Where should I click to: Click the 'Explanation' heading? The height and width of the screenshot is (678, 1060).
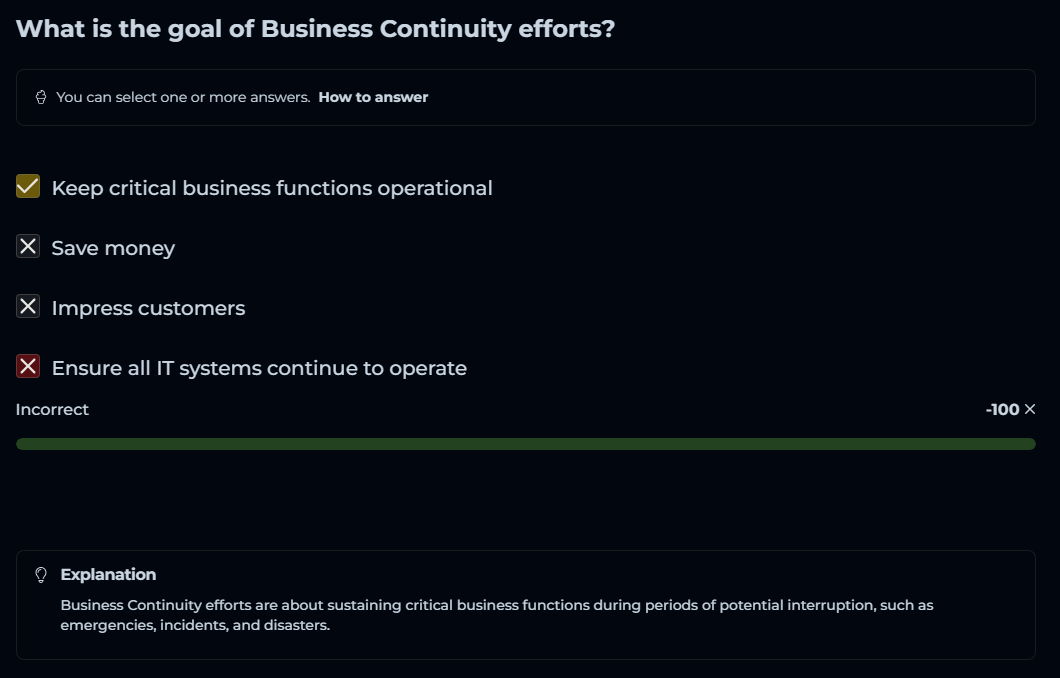click(108, 575)
